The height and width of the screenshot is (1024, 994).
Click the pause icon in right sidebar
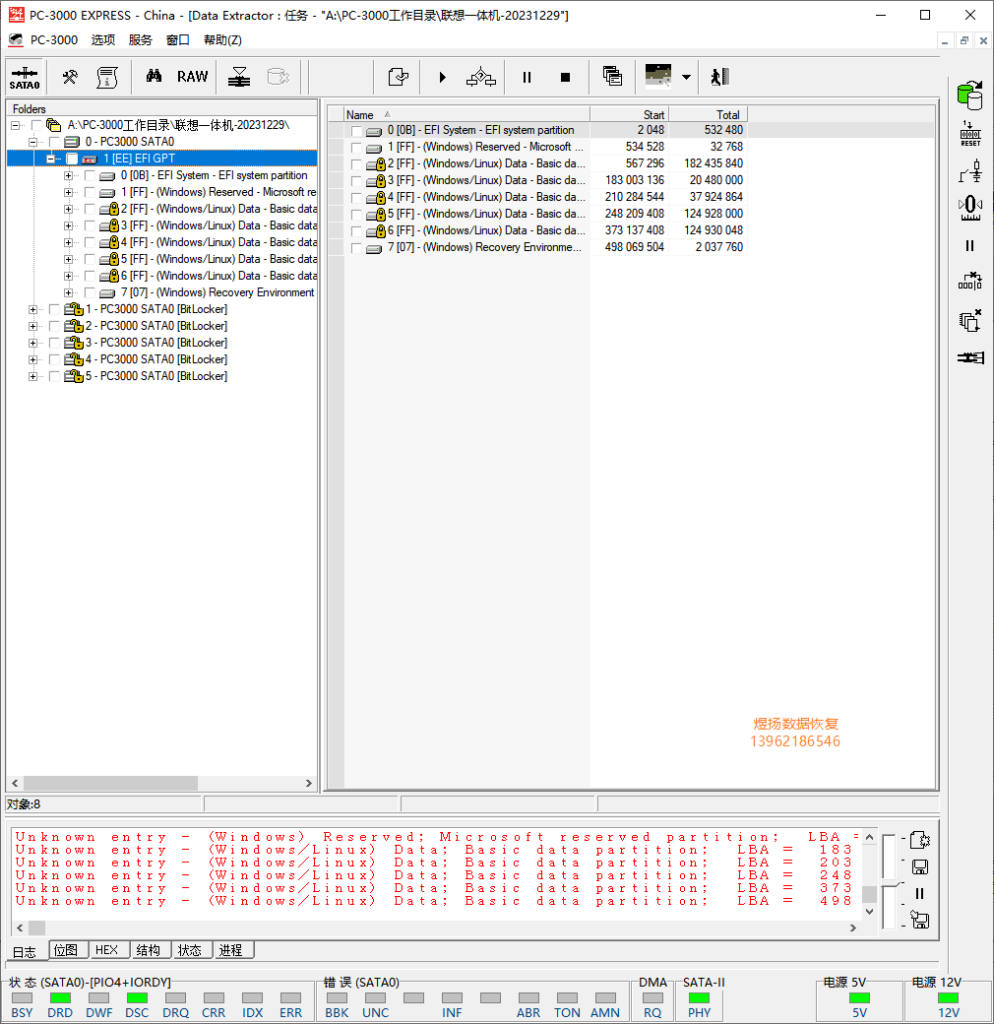pyautogui.click(x=970, y=246)
